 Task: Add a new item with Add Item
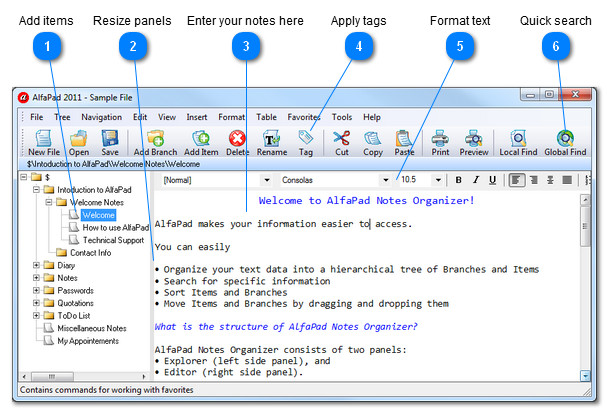(201, 142)
